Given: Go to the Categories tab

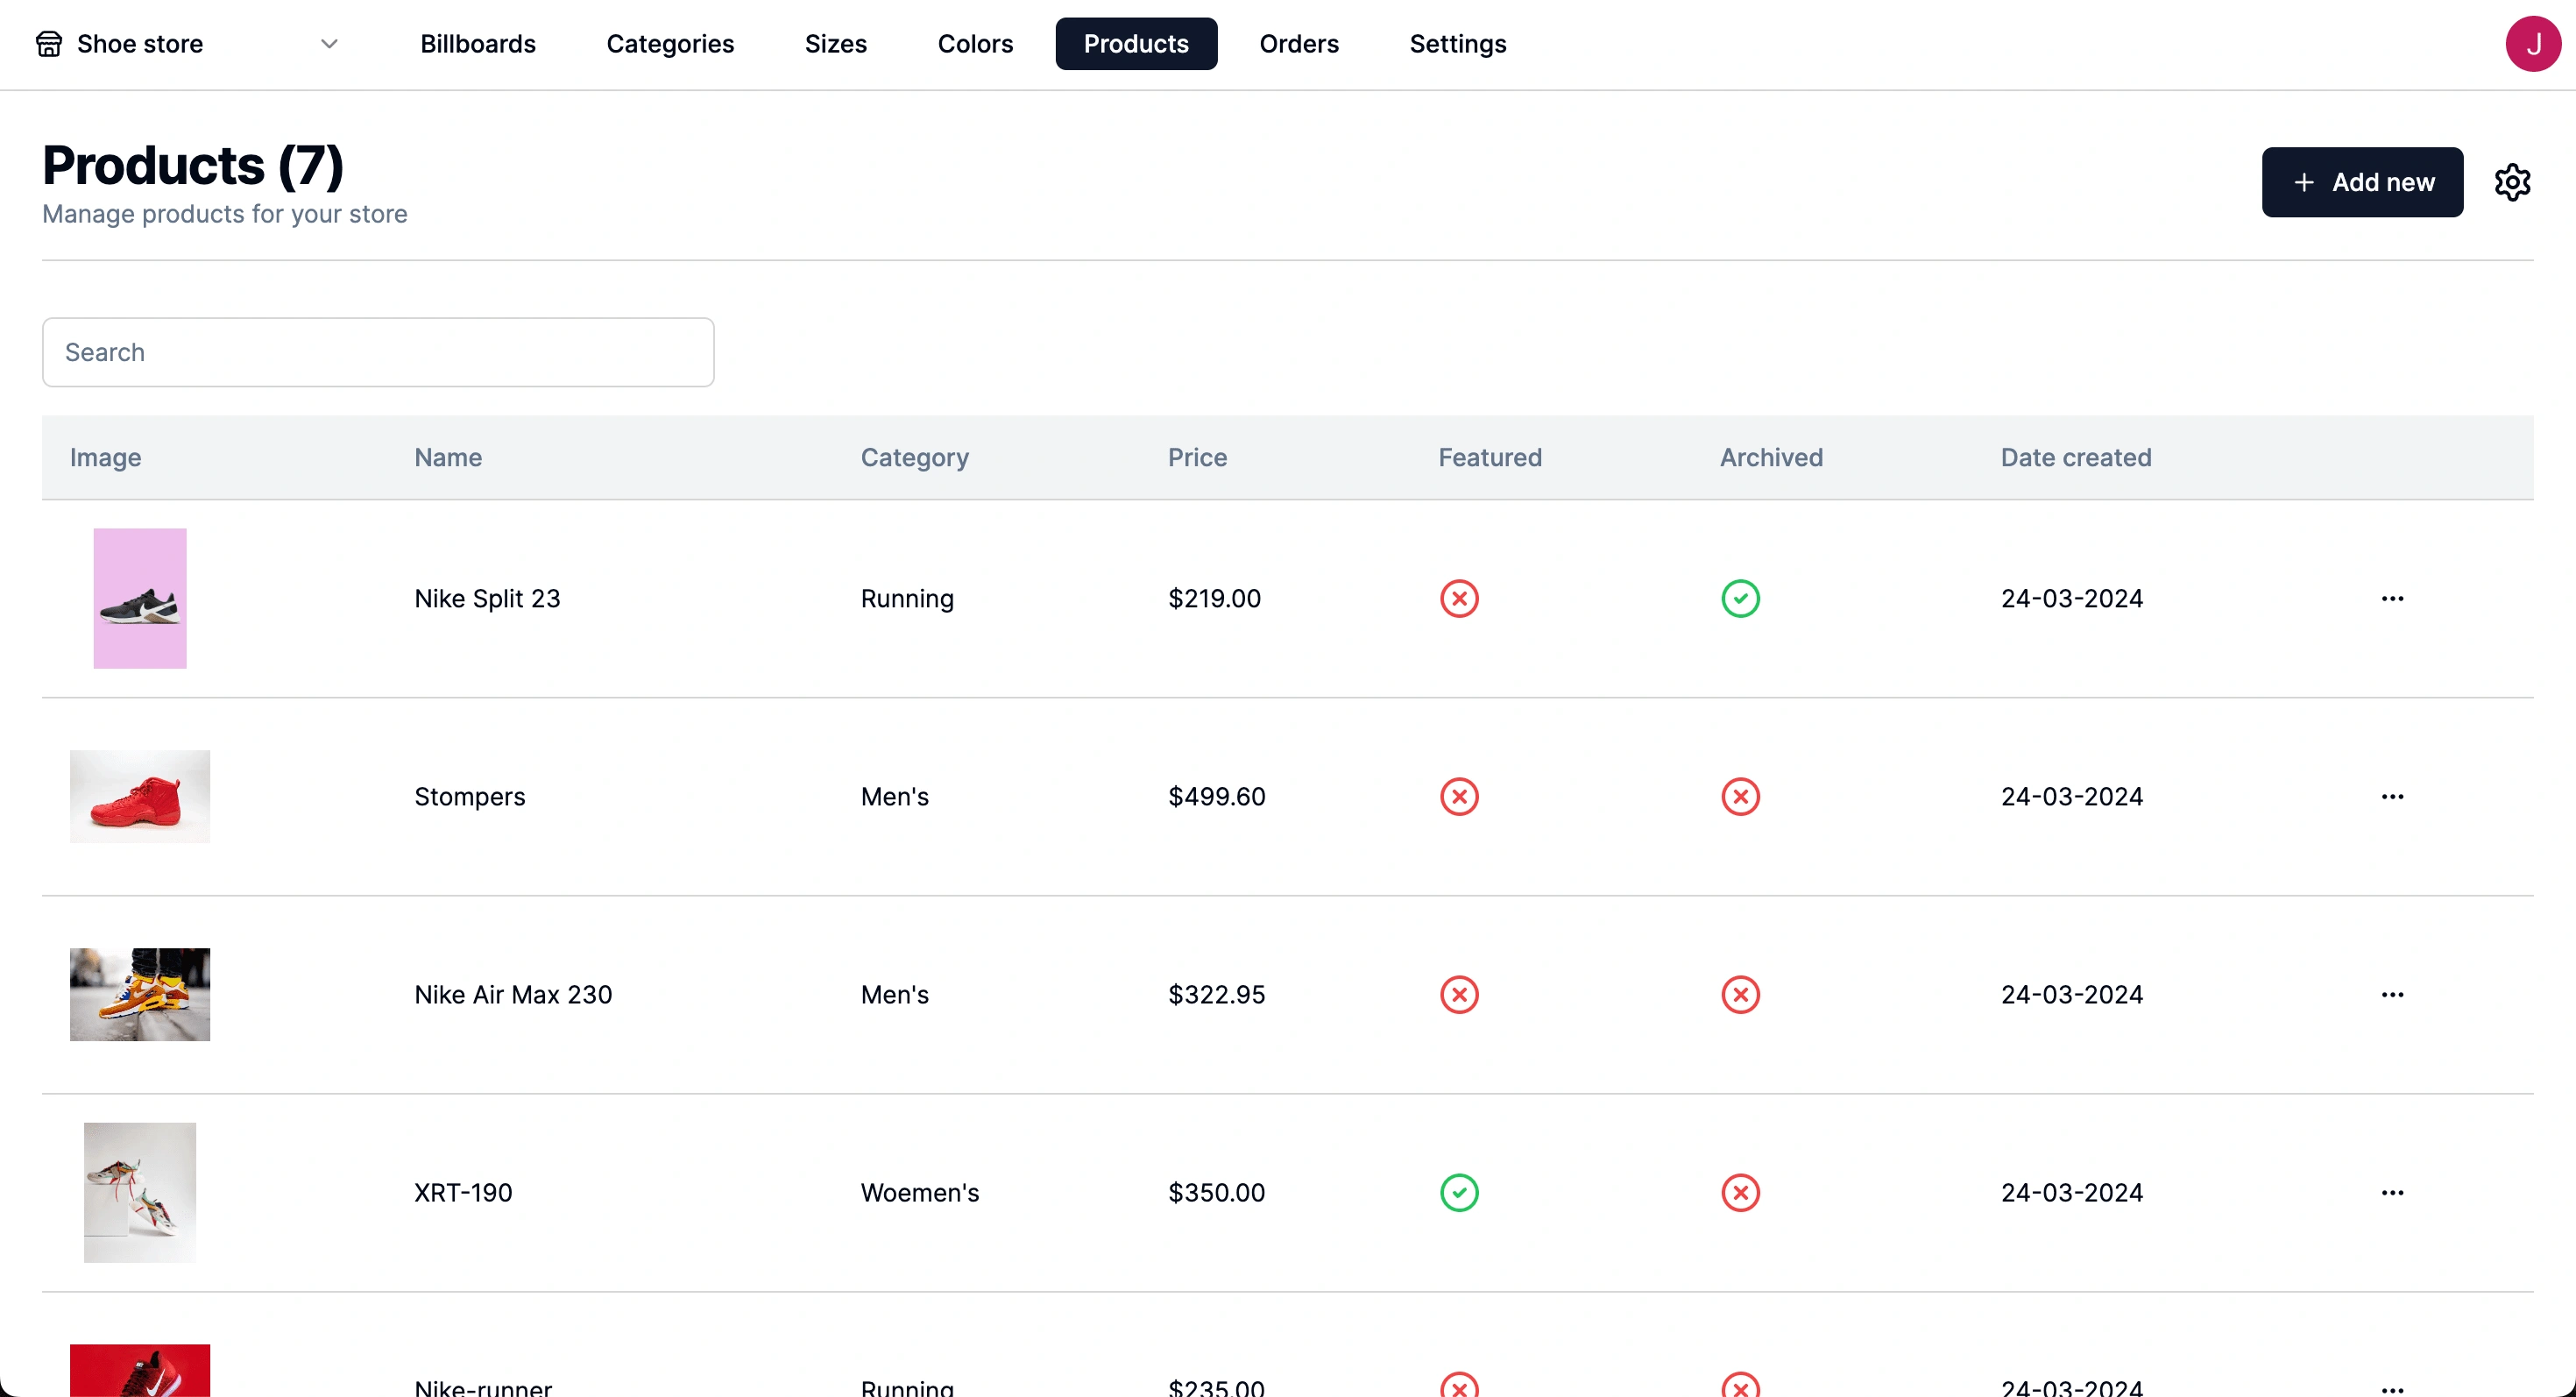Looking at the screenshot, I should click(670, 44).
